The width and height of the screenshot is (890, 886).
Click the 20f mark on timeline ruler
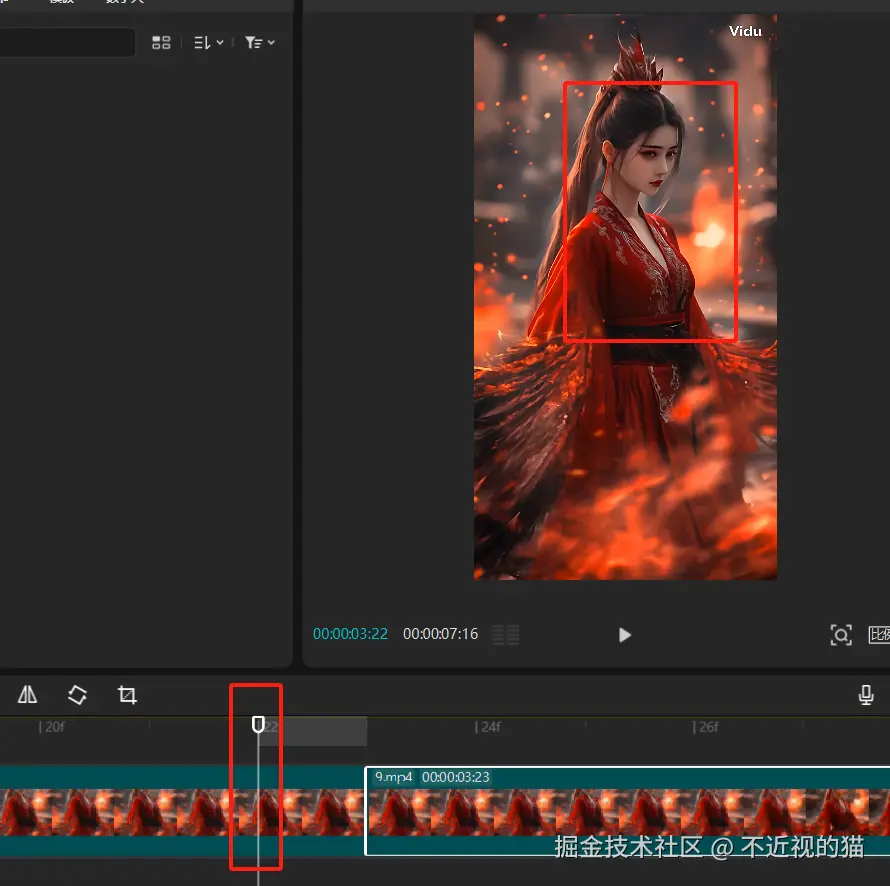[52, 727]
